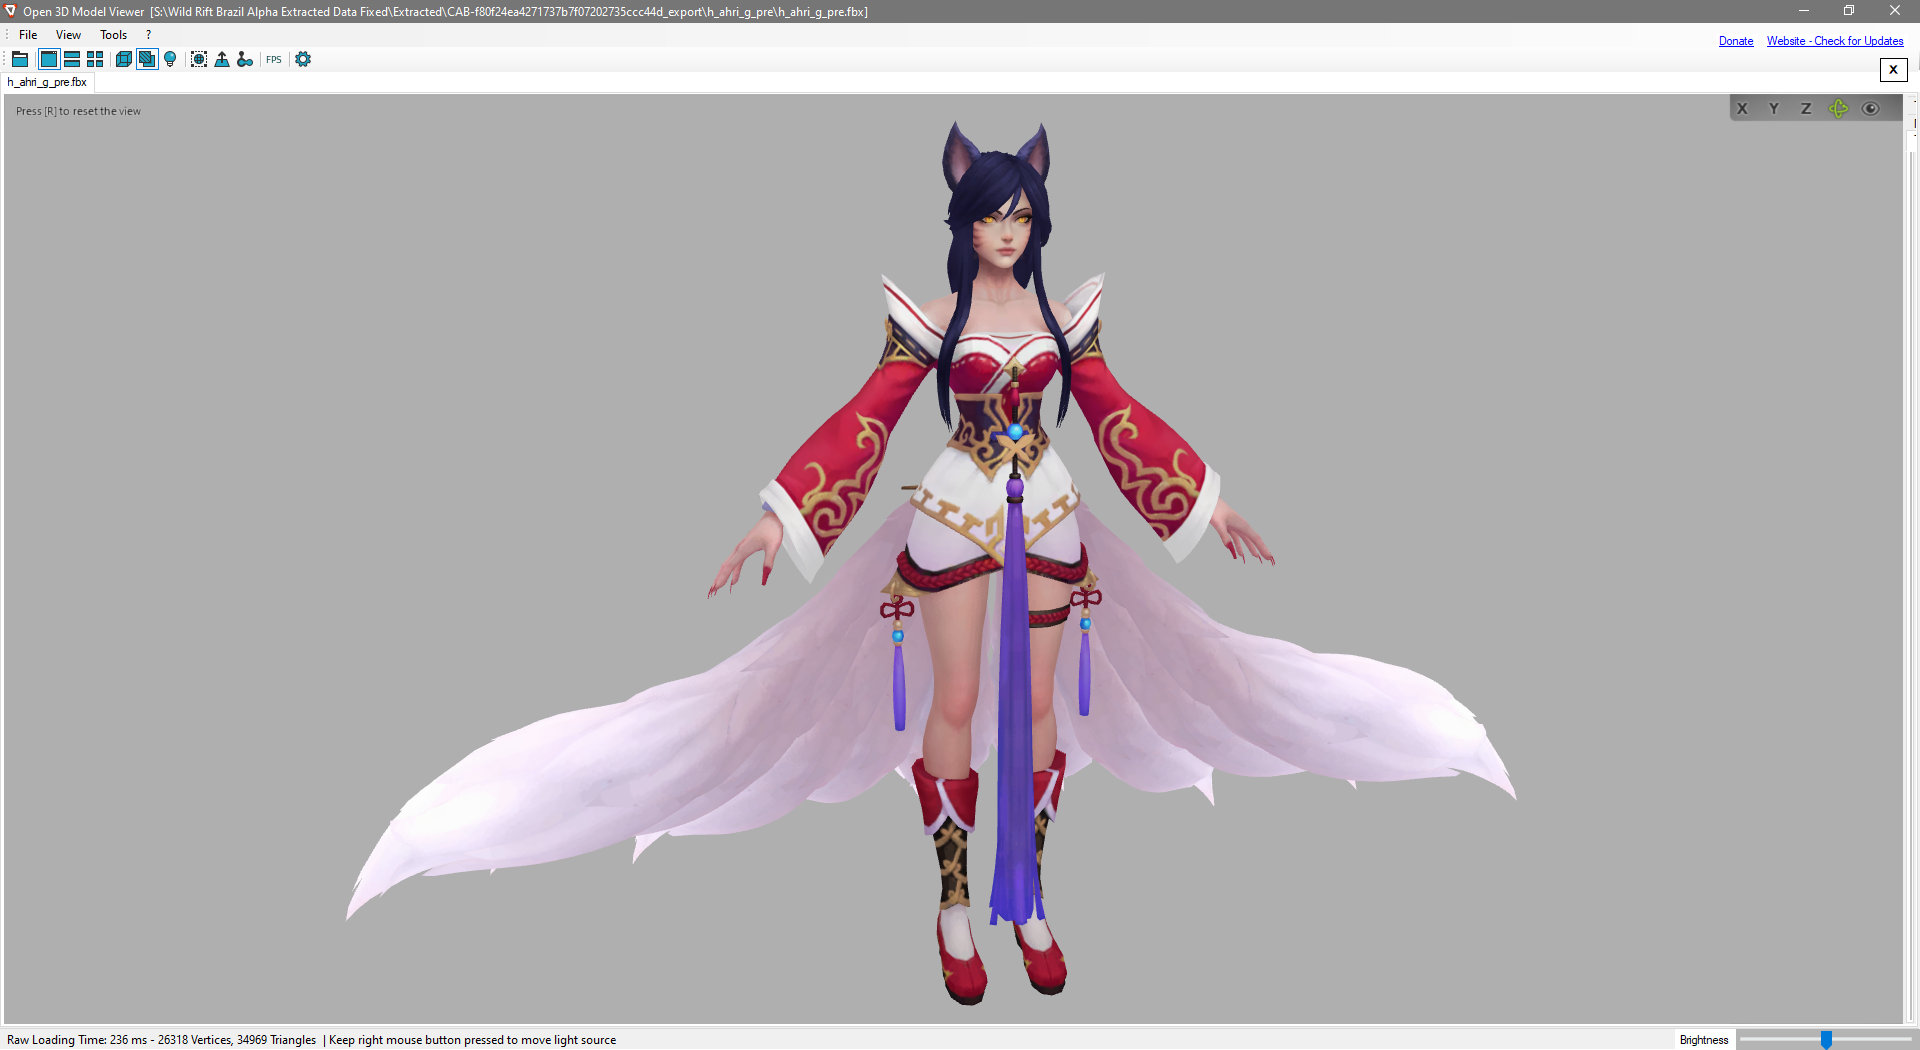Toggle textured shading mode icon
This screenshot has width=1920, height=1050.
147,60
